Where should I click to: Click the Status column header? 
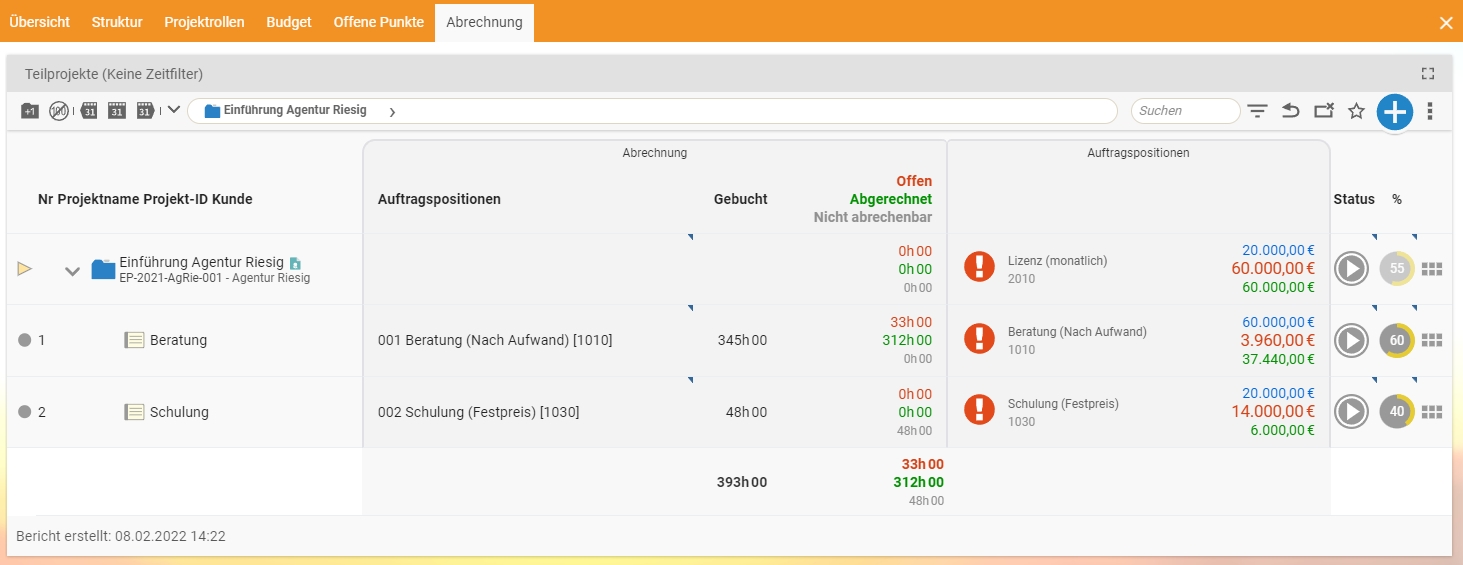click(1354, 199)
